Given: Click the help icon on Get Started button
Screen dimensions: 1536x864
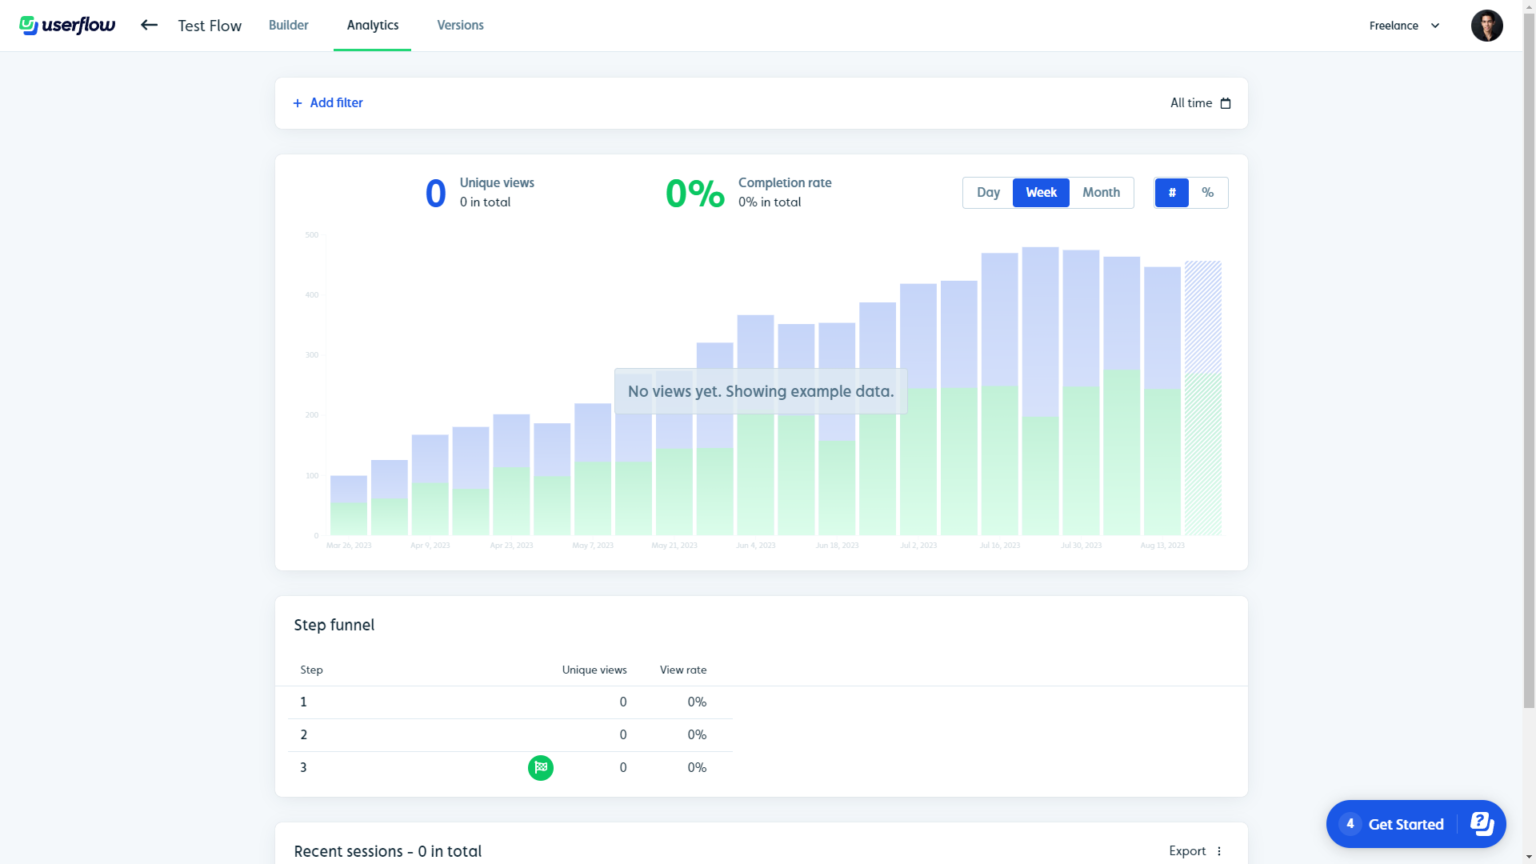Looking at the screenshot, I should pos(1481,823).
